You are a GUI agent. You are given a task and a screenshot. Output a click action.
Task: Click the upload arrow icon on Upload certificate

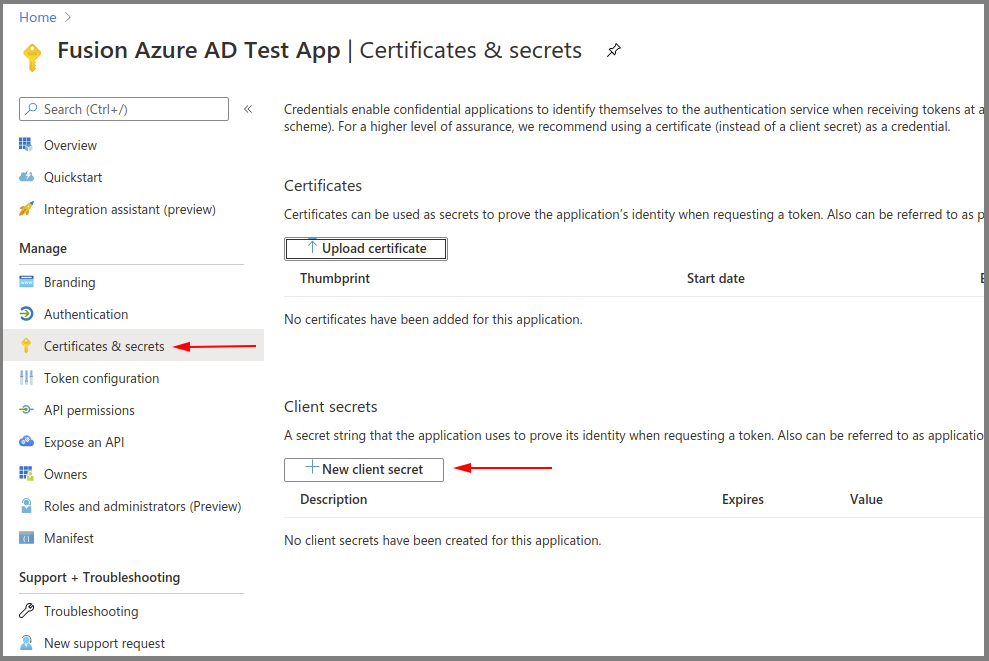point(312,247)
